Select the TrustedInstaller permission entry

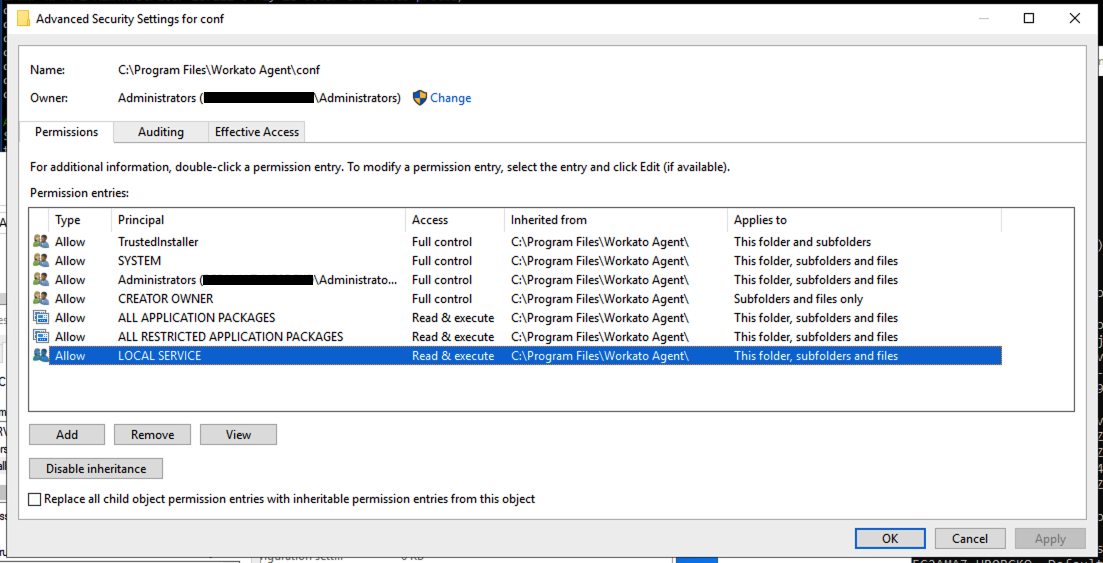517,241
